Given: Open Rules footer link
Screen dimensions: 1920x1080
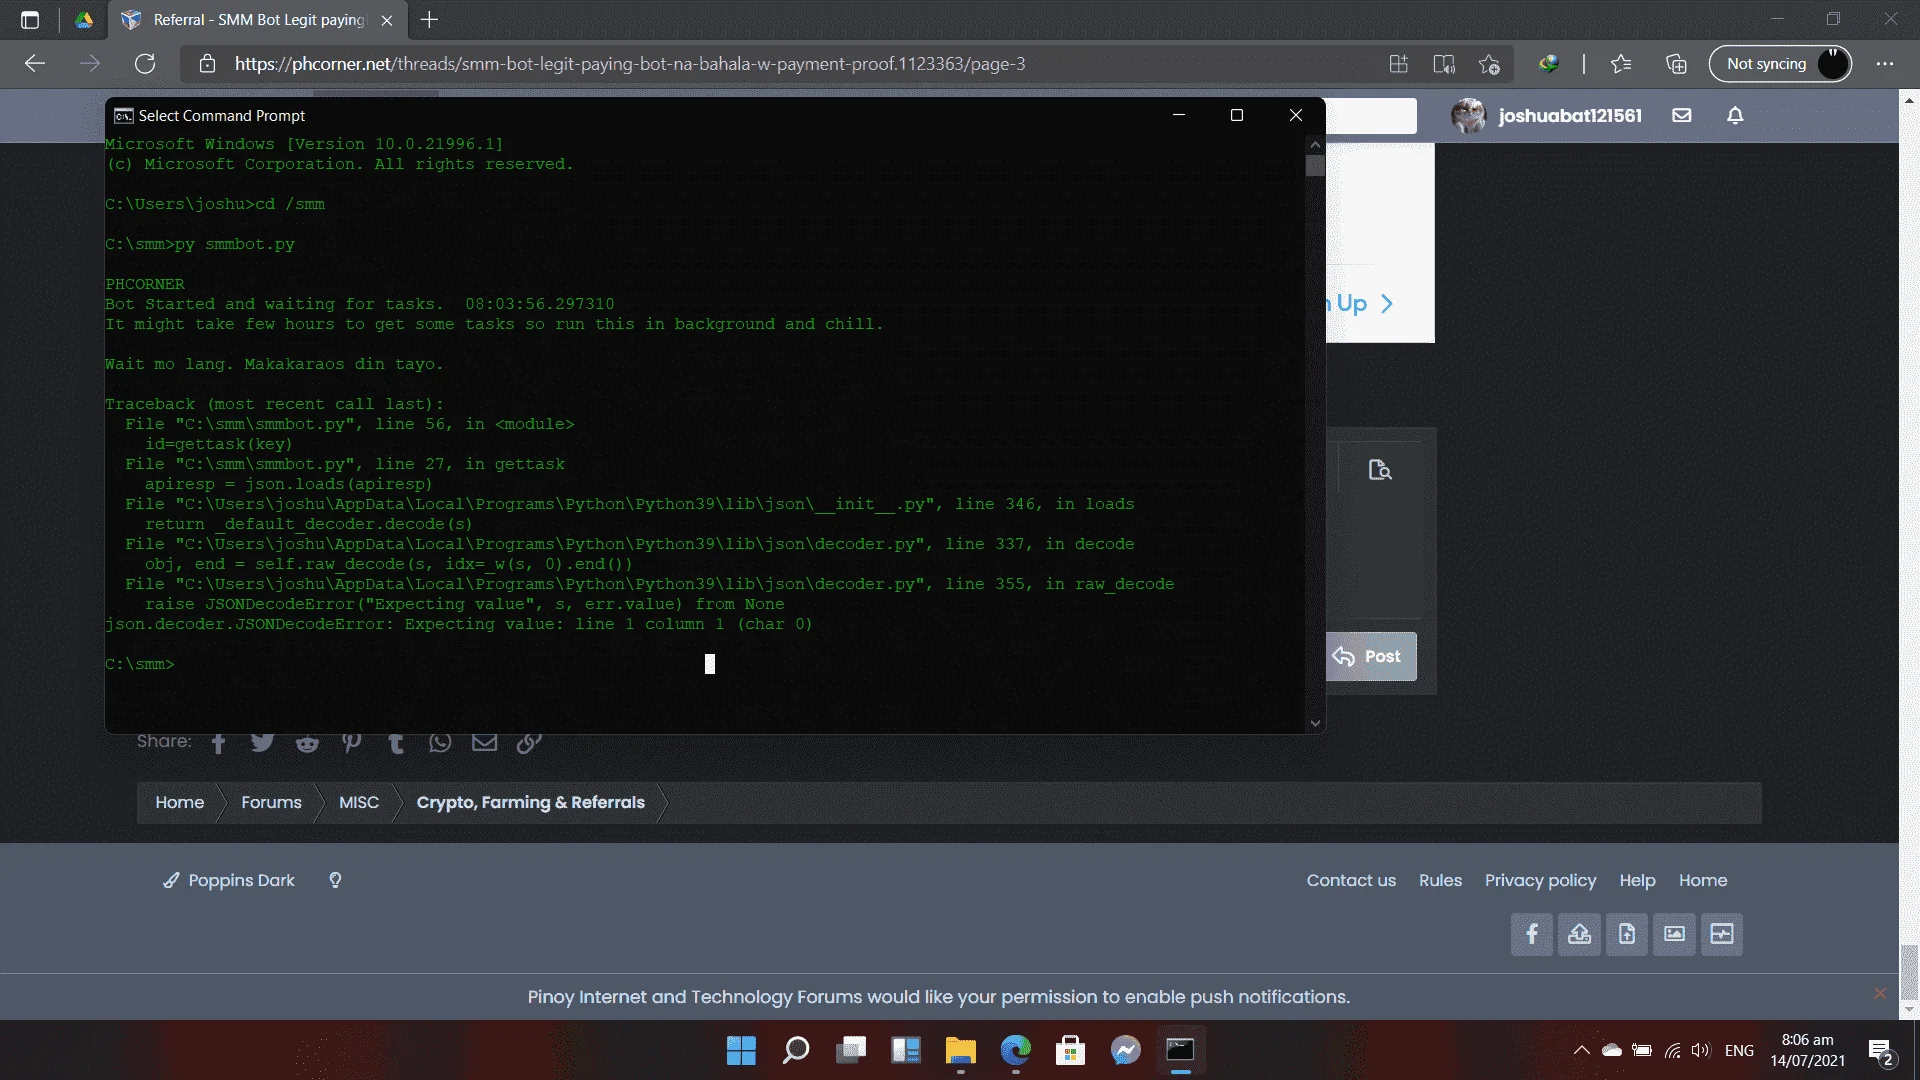Looking at the screenshot, I should [1440, 880].
